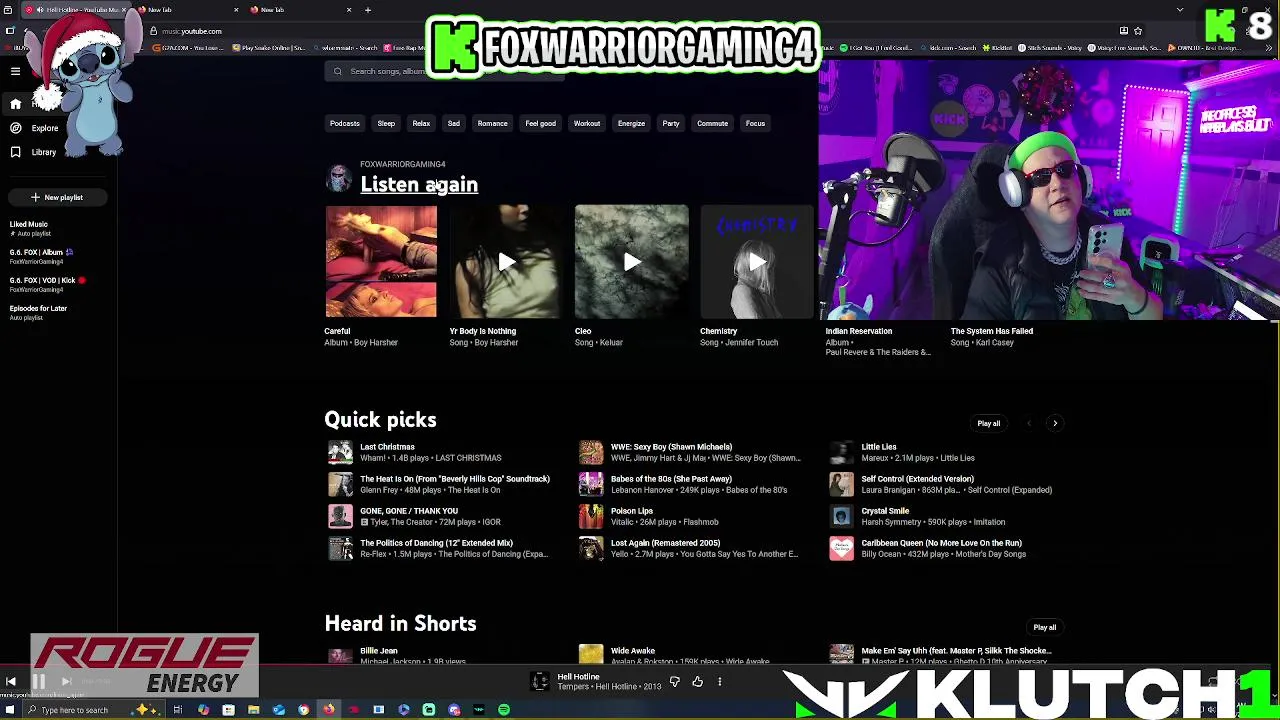Skip to next track in player bar

[66, 682]
